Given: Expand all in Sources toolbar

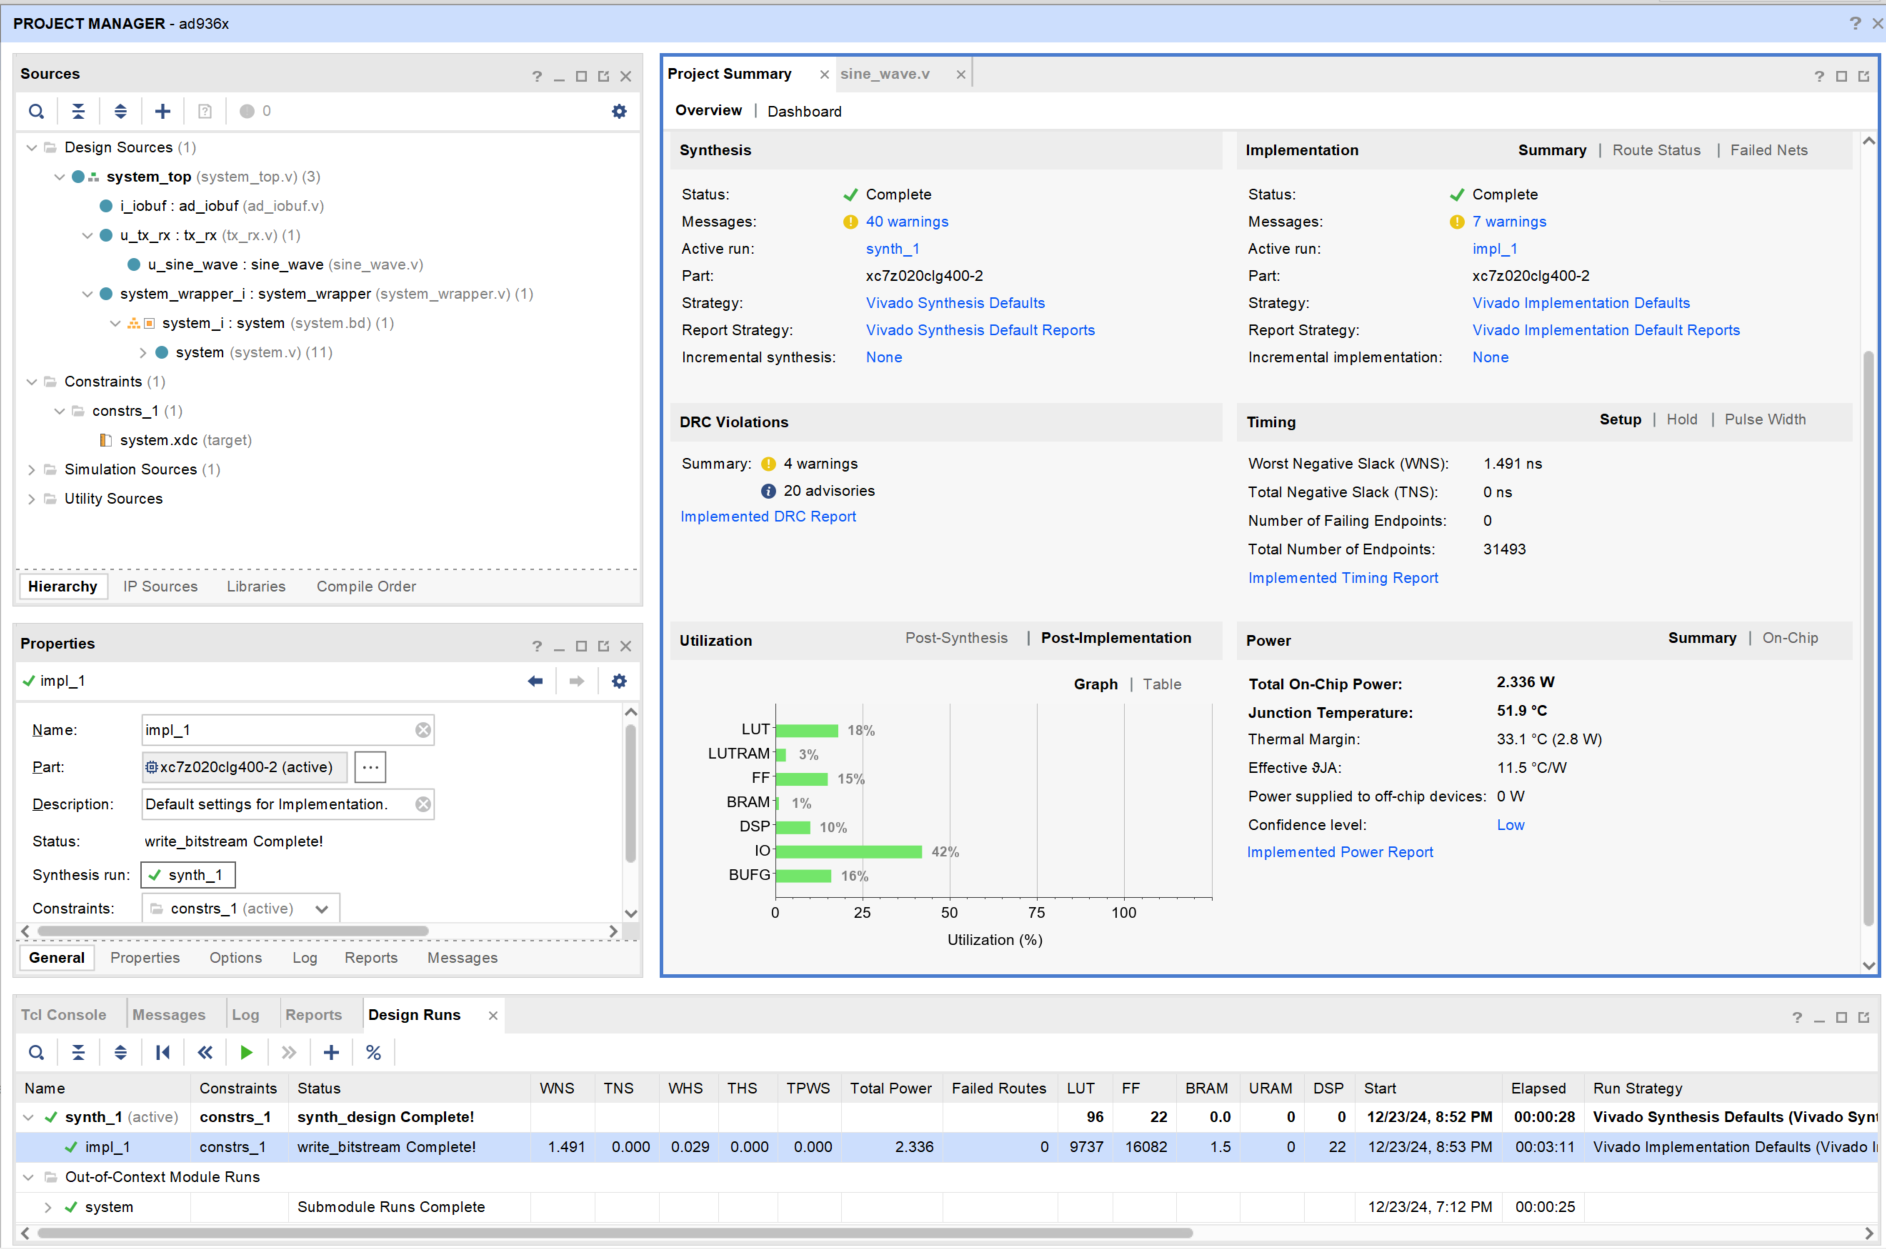Looking at the screenshot, I should click(x=120, y=111).
